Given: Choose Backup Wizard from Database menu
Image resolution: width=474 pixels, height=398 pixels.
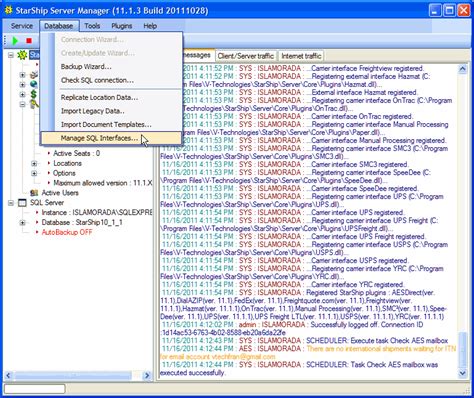Looking at the screenshot, I should coord(111,67).
